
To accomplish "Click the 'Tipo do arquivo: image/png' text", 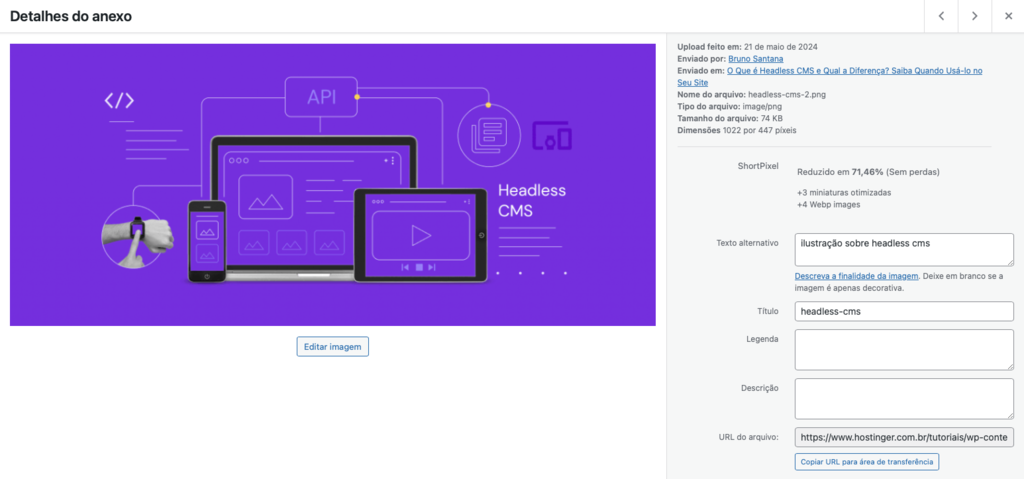I will pyautogui.click(x=729, y=107).
